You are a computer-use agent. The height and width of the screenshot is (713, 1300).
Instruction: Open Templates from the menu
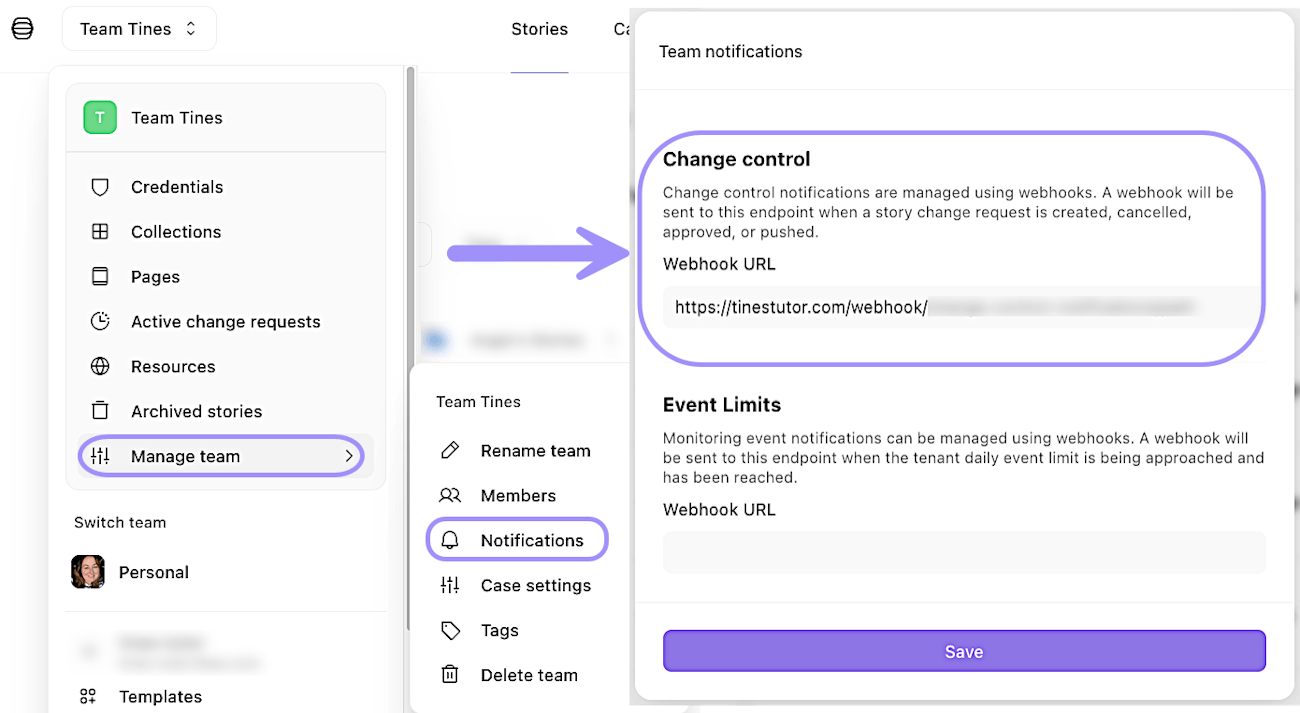pyautogui.click(x=160, y=697)
